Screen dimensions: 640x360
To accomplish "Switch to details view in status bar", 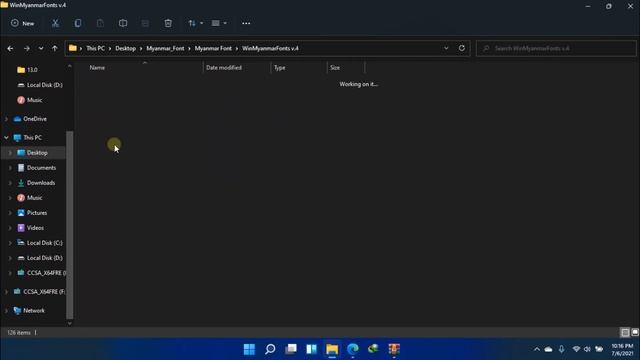I will [x=625, y=333].
